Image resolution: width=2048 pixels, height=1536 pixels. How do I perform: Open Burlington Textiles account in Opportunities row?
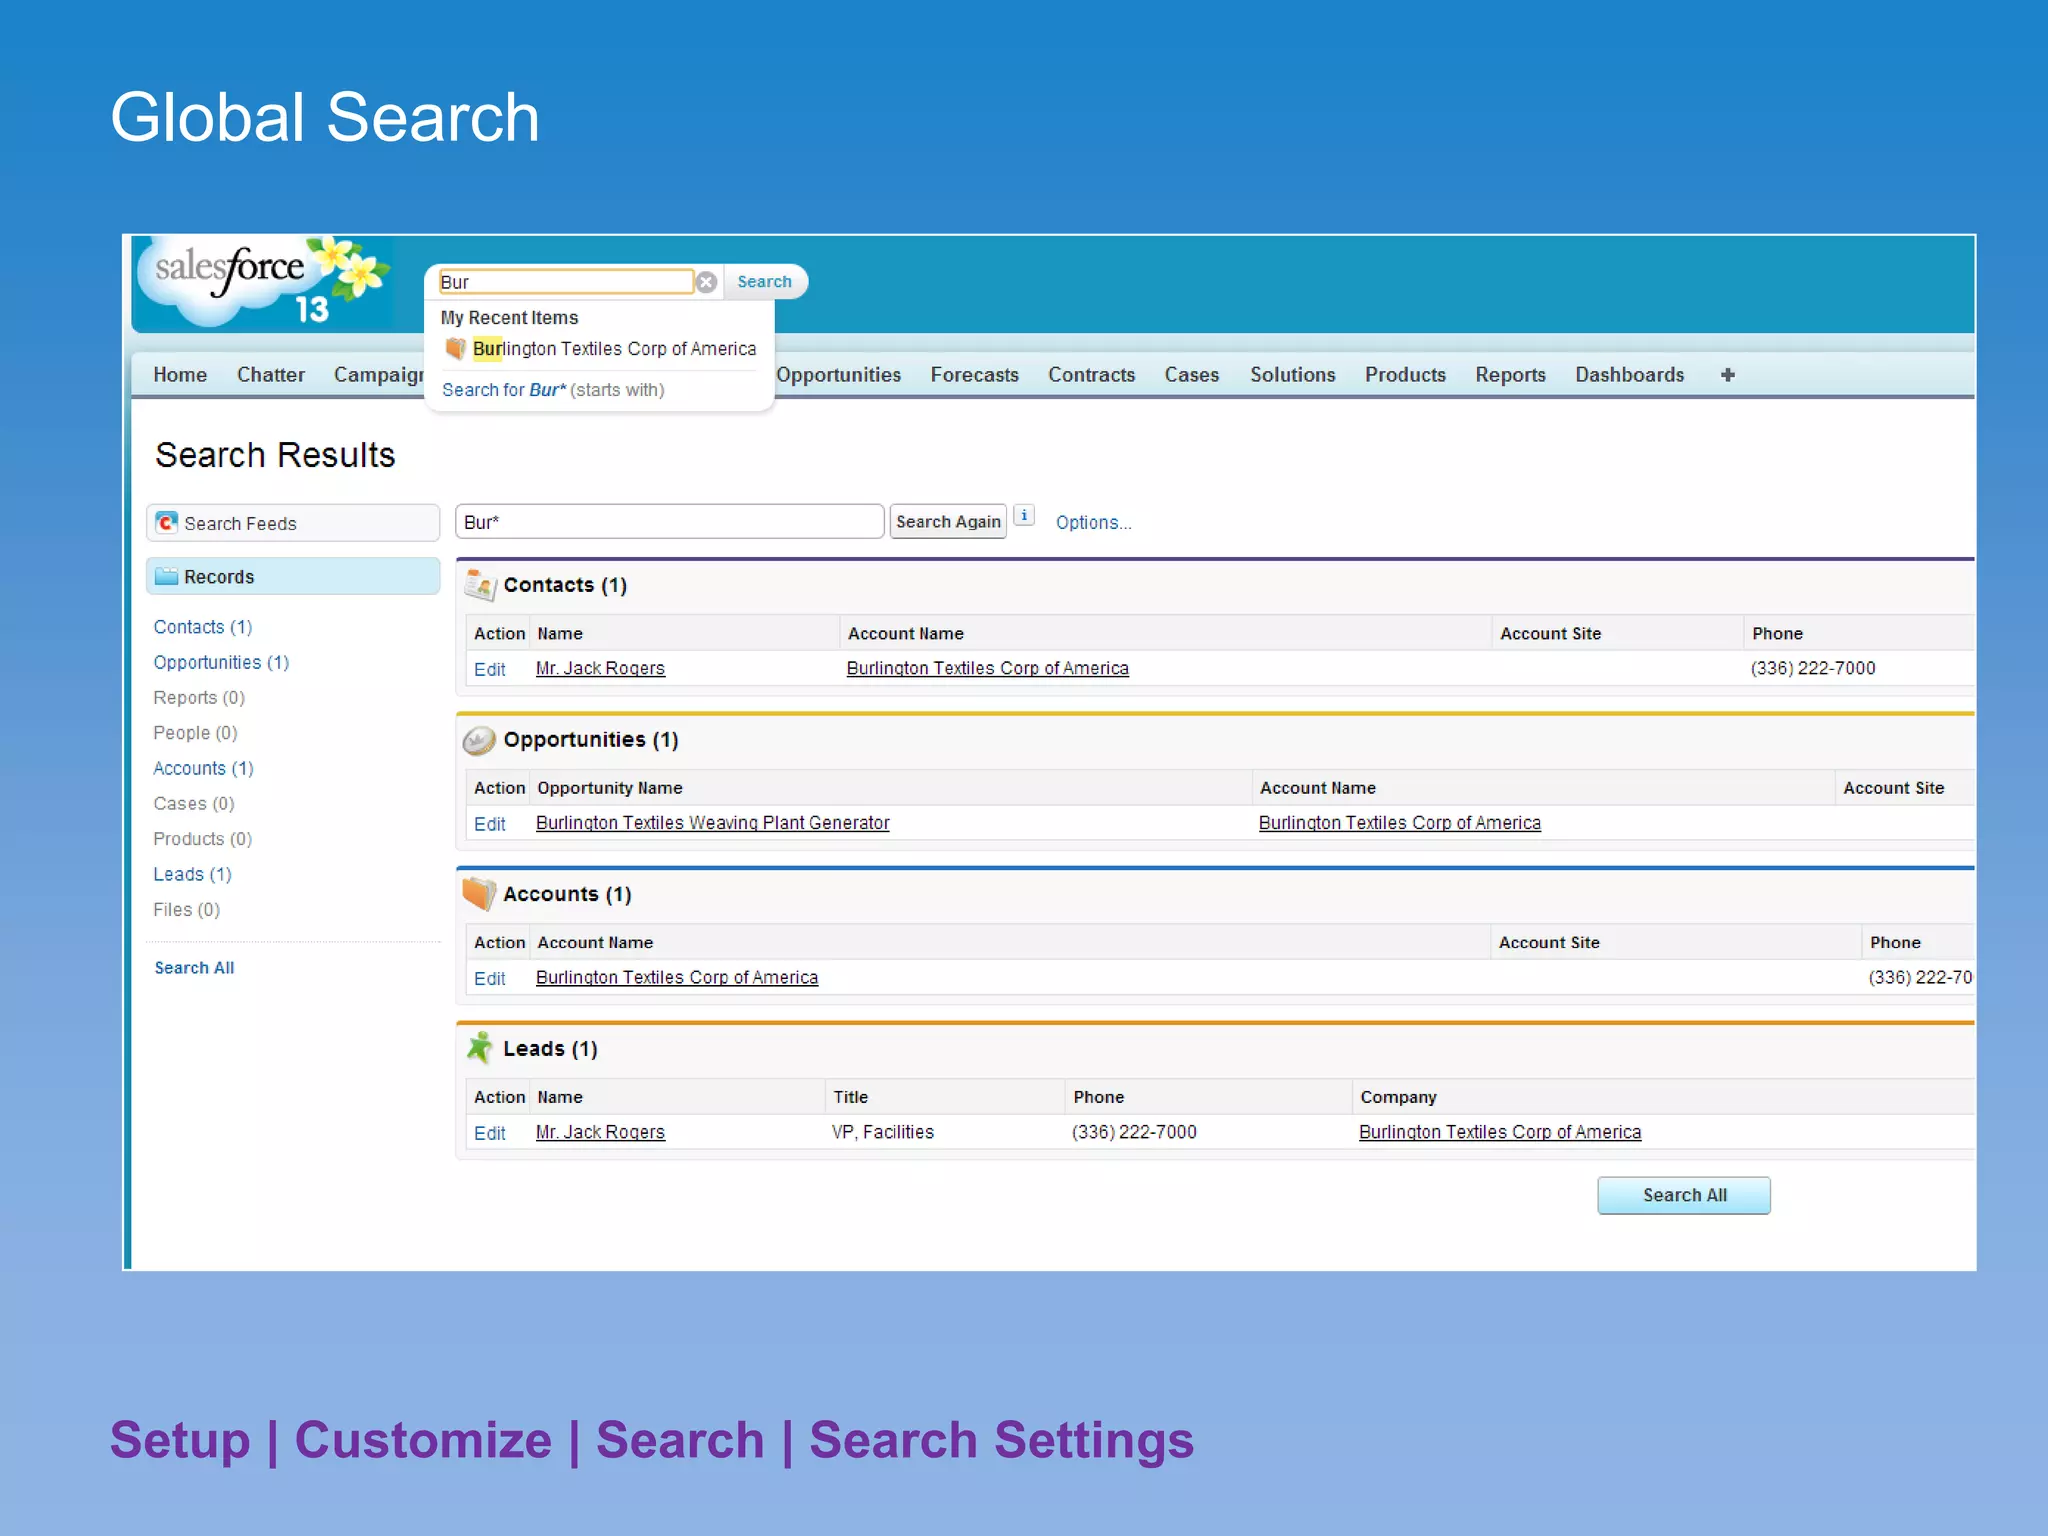[1399, 823]
